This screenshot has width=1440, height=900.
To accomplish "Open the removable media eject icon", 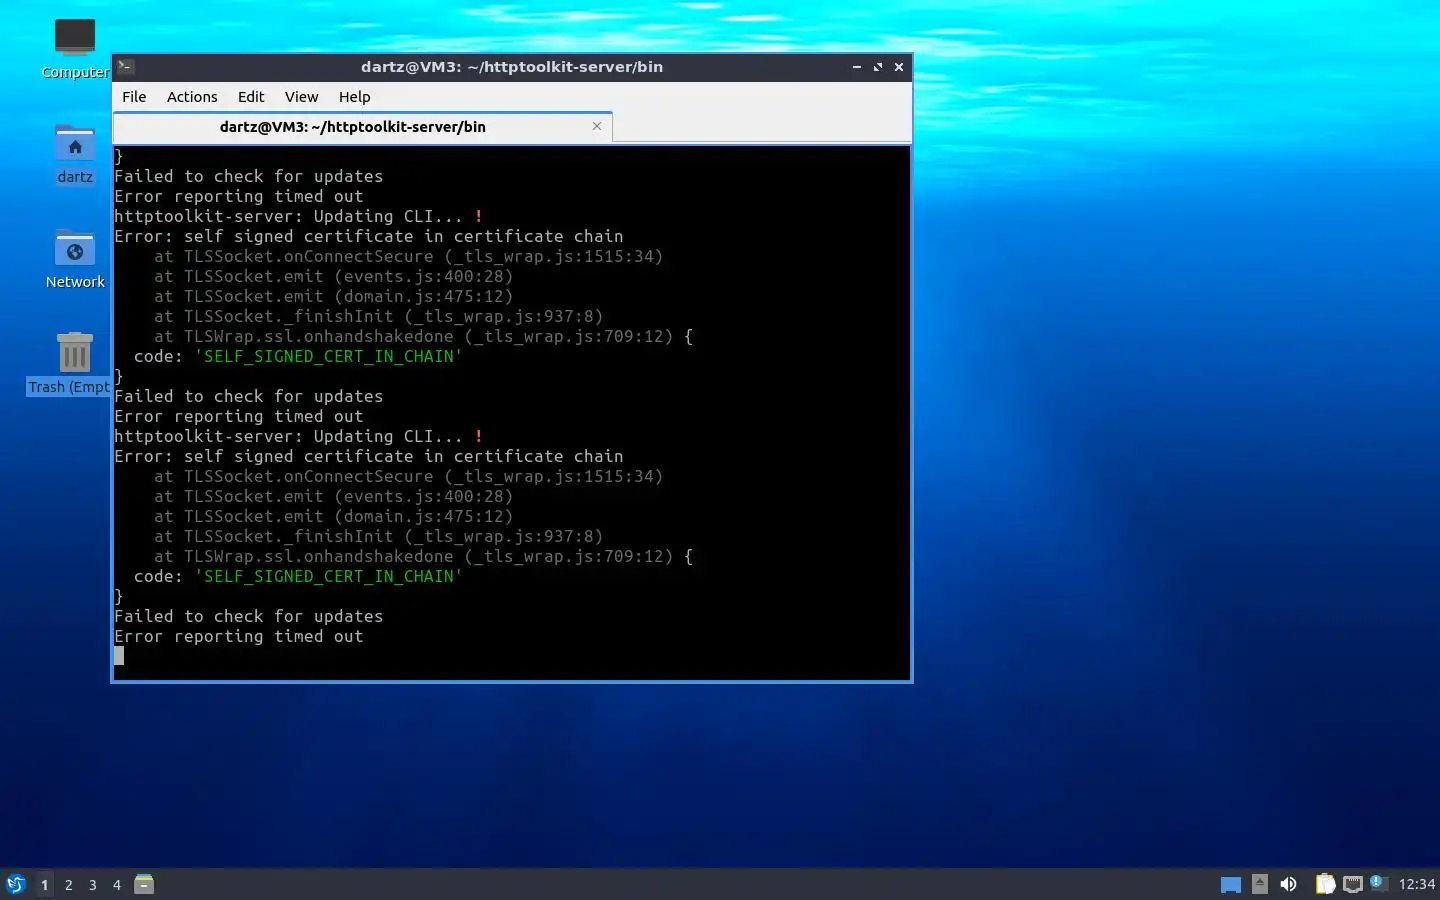I will click(1260, 884).
